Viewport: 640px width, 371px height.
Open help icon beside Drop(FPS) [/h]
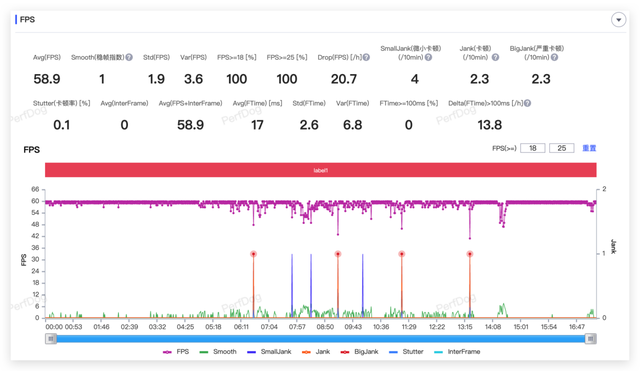click(x=367, y=58)
